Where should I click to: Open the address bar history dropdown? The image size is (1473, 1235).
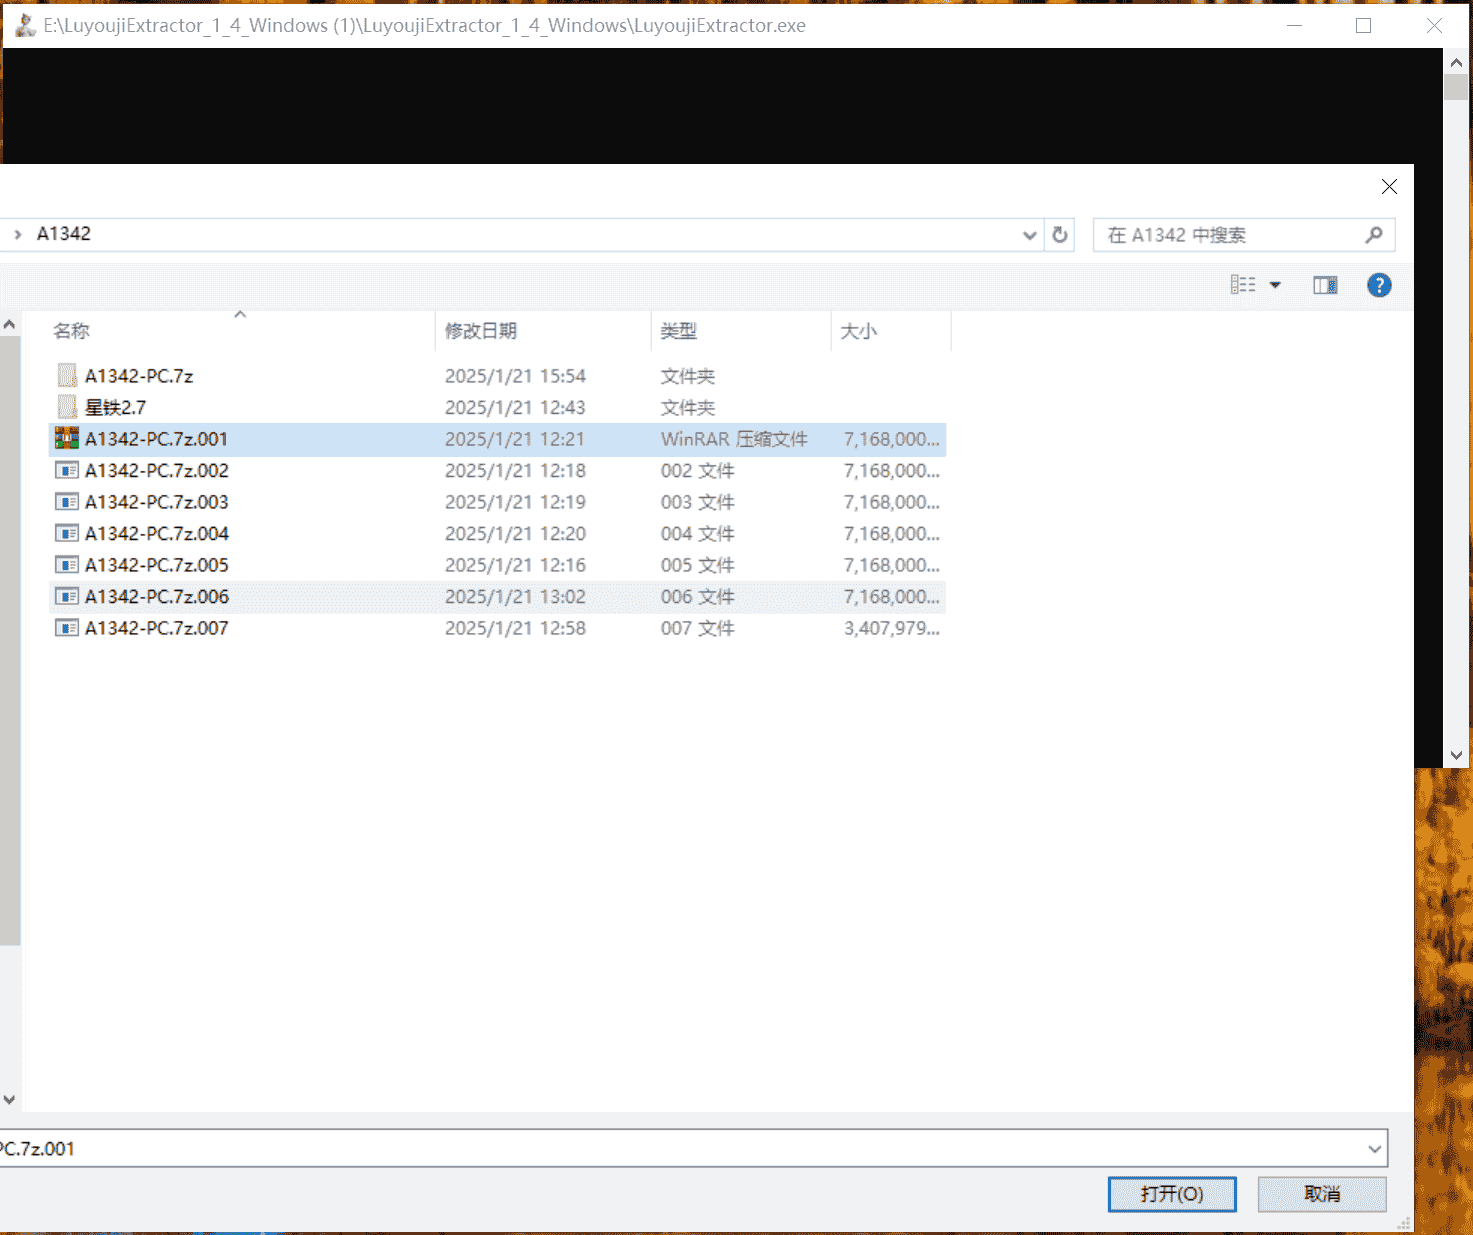pos(1029,236)
